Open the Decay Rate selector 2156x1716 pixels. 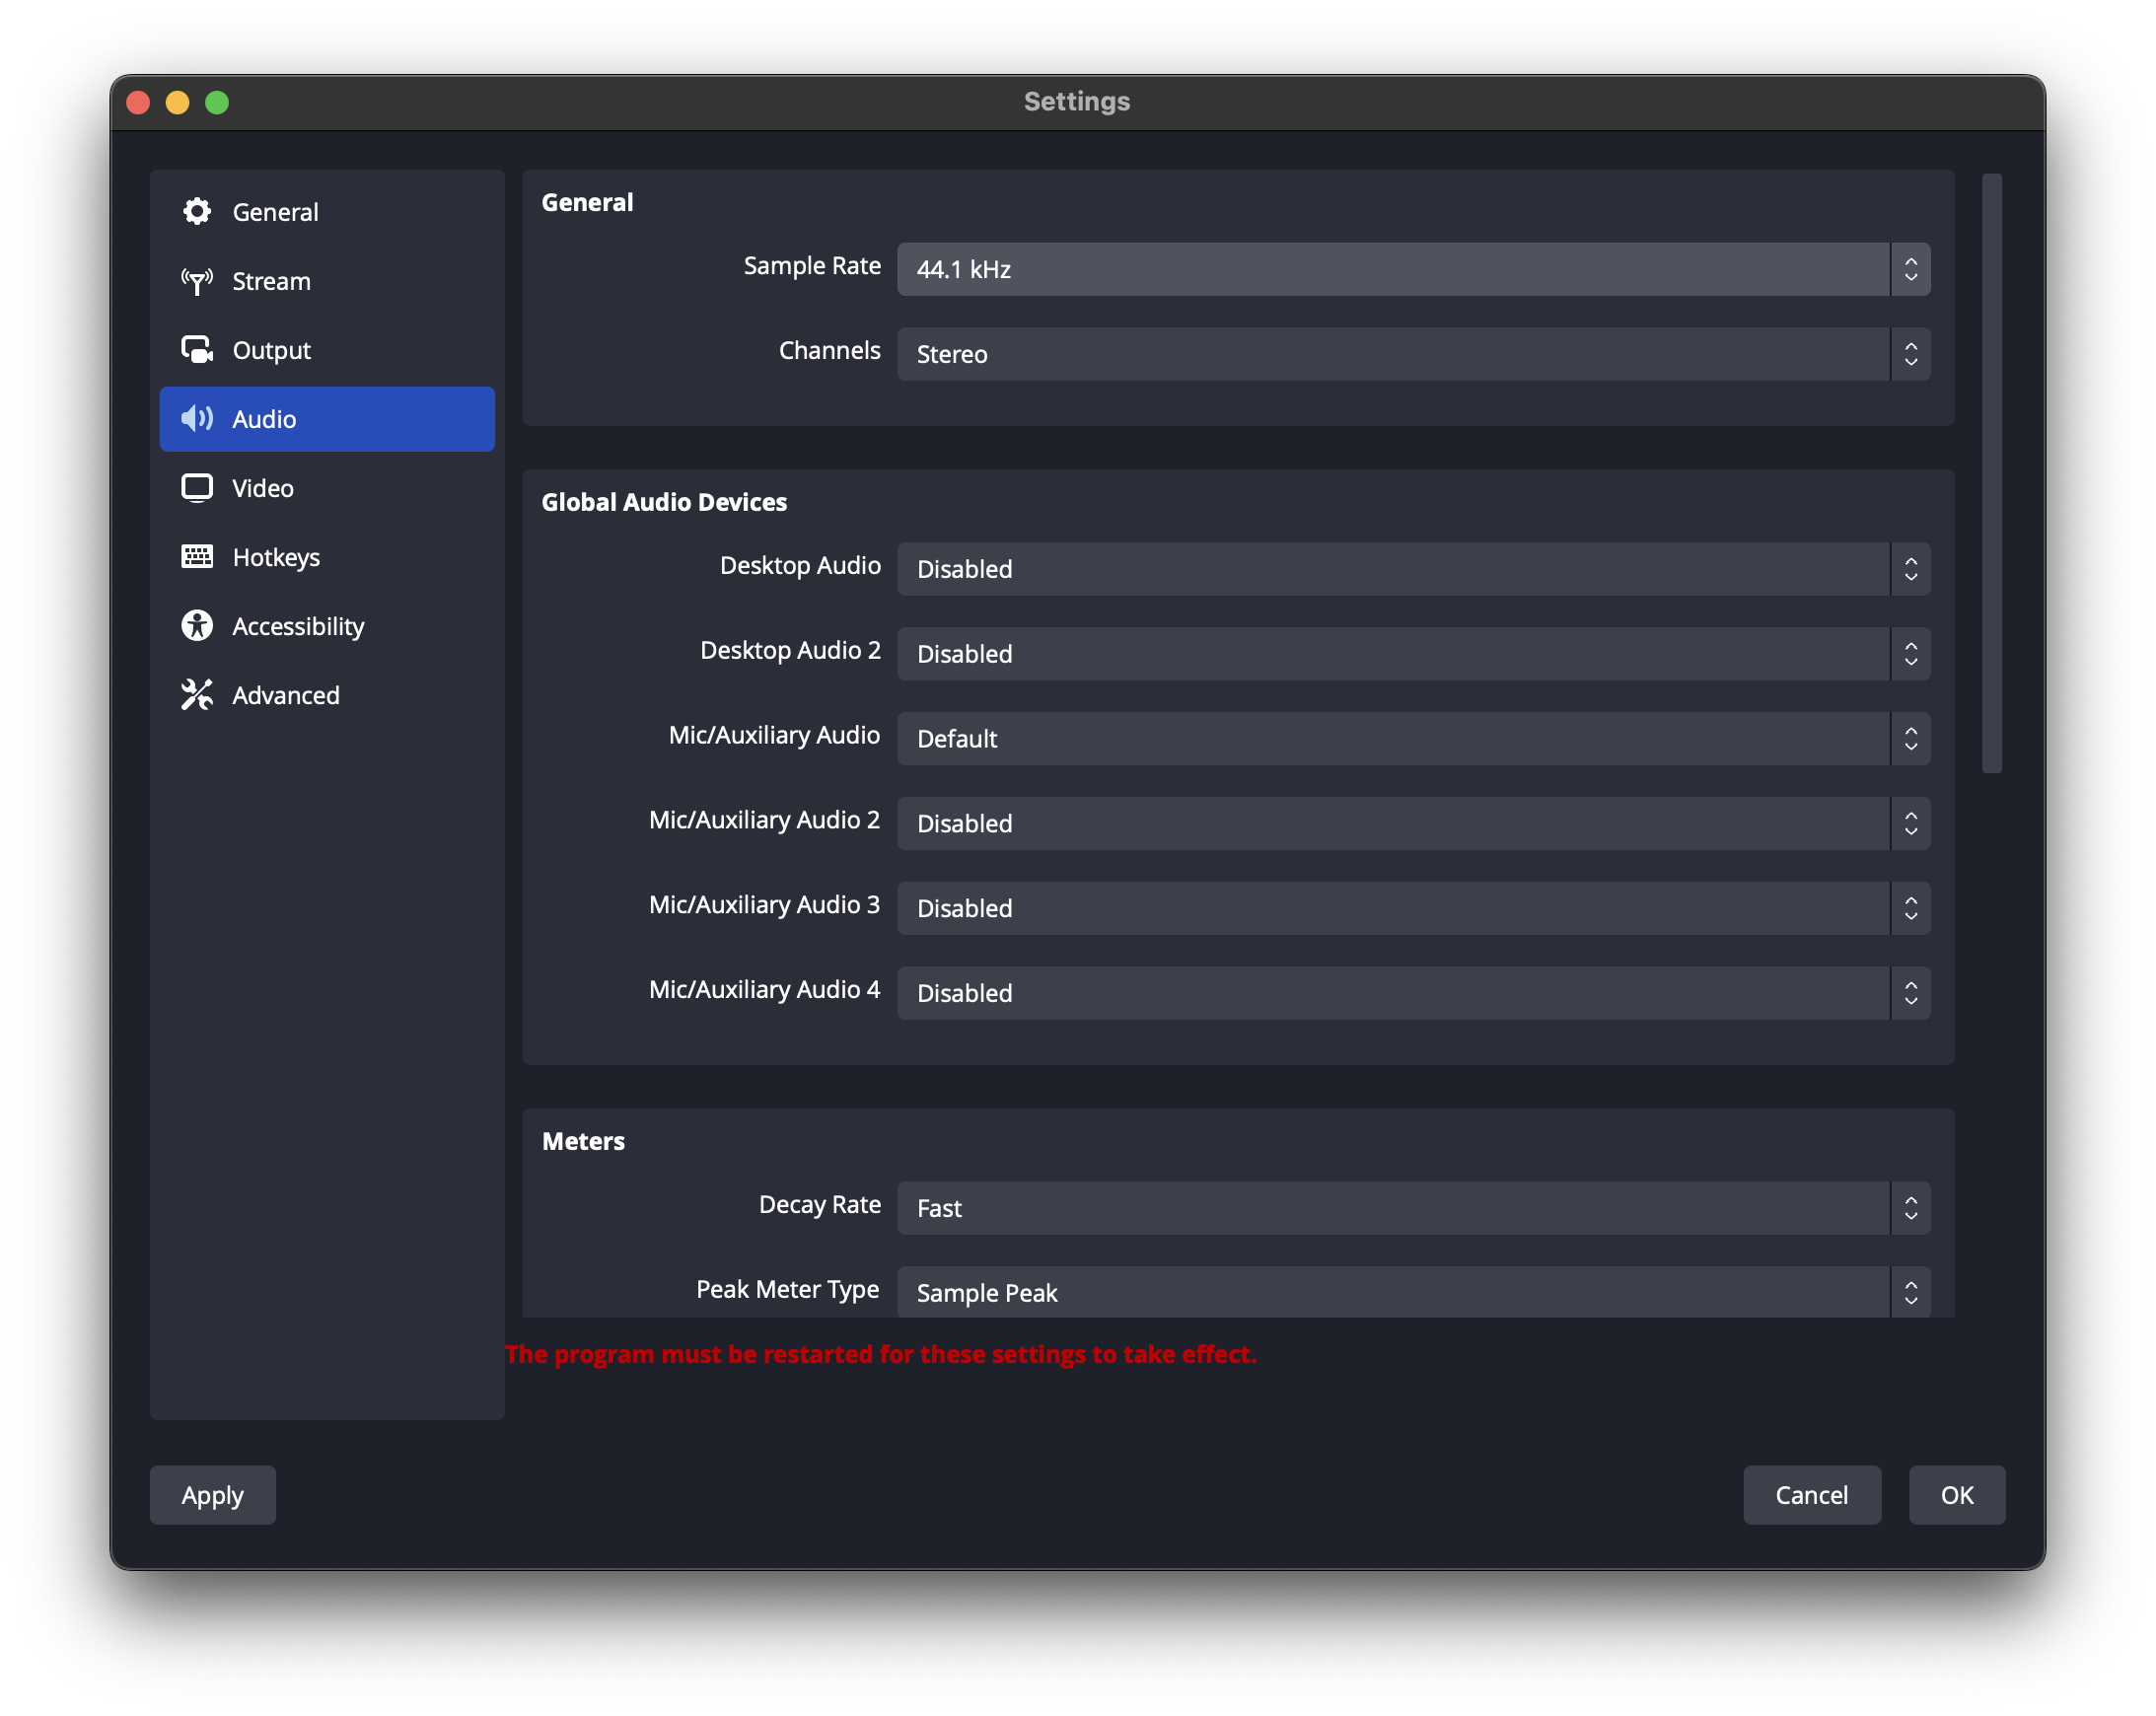pos(1411,1207)
